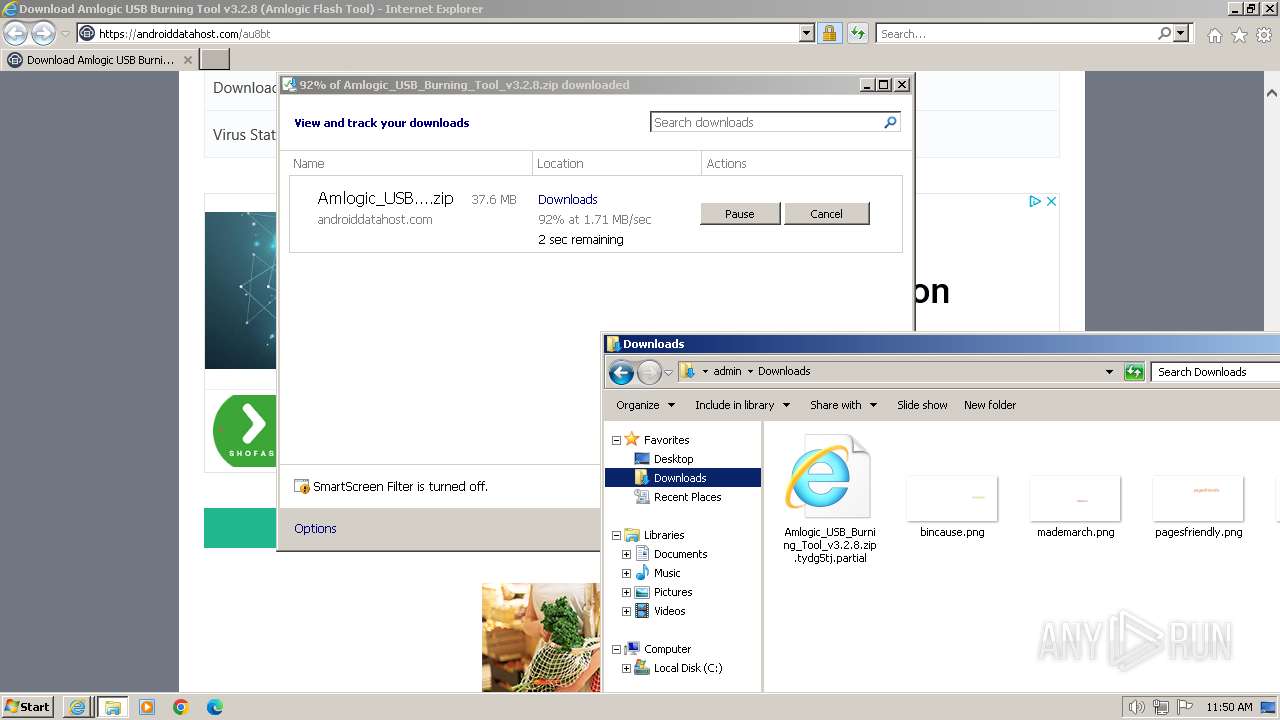This screenshot has width=1280, height=720.
Task: Close the advertisement with the X icon
Action: pyautogui.click(x=1051, y=201)
